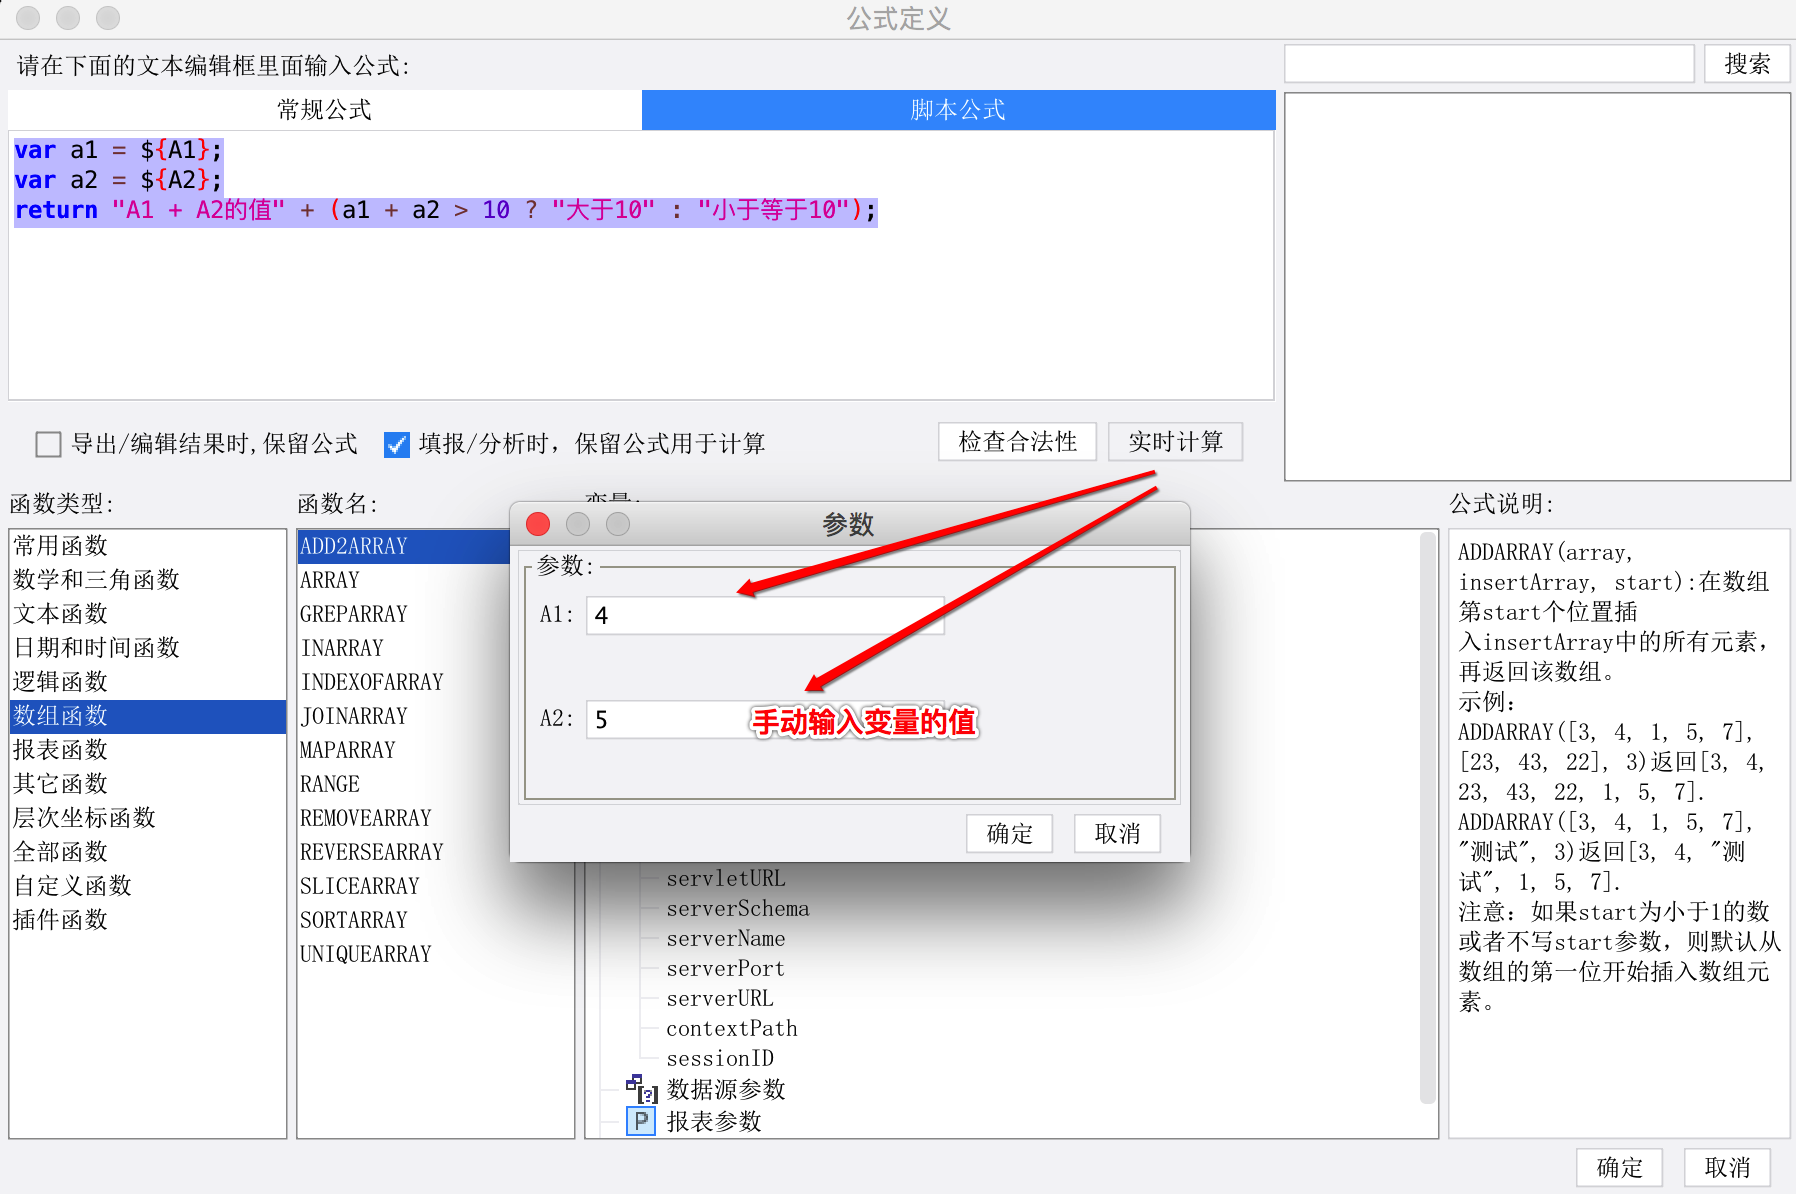Select 常用函数 function type

coord(148,546)
